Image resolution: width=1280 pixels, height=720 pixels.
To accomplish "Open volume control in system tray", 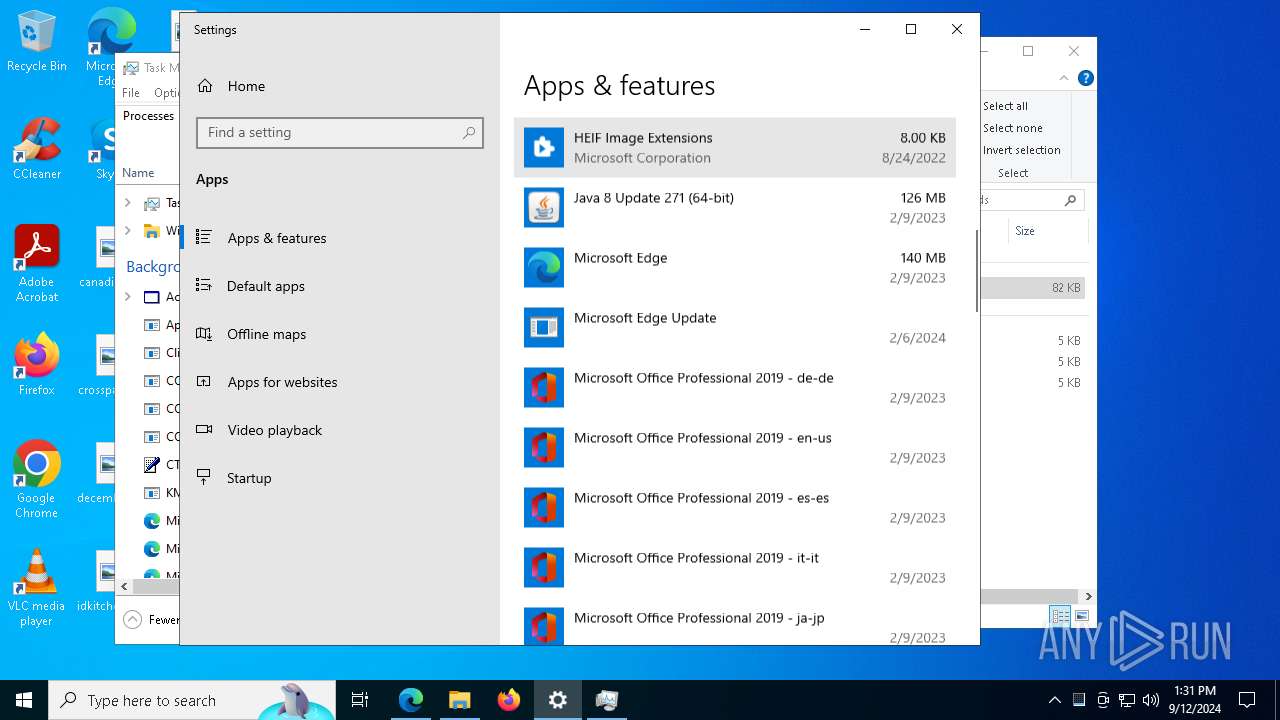I will pyautogui.click(x=1151, y=700).
